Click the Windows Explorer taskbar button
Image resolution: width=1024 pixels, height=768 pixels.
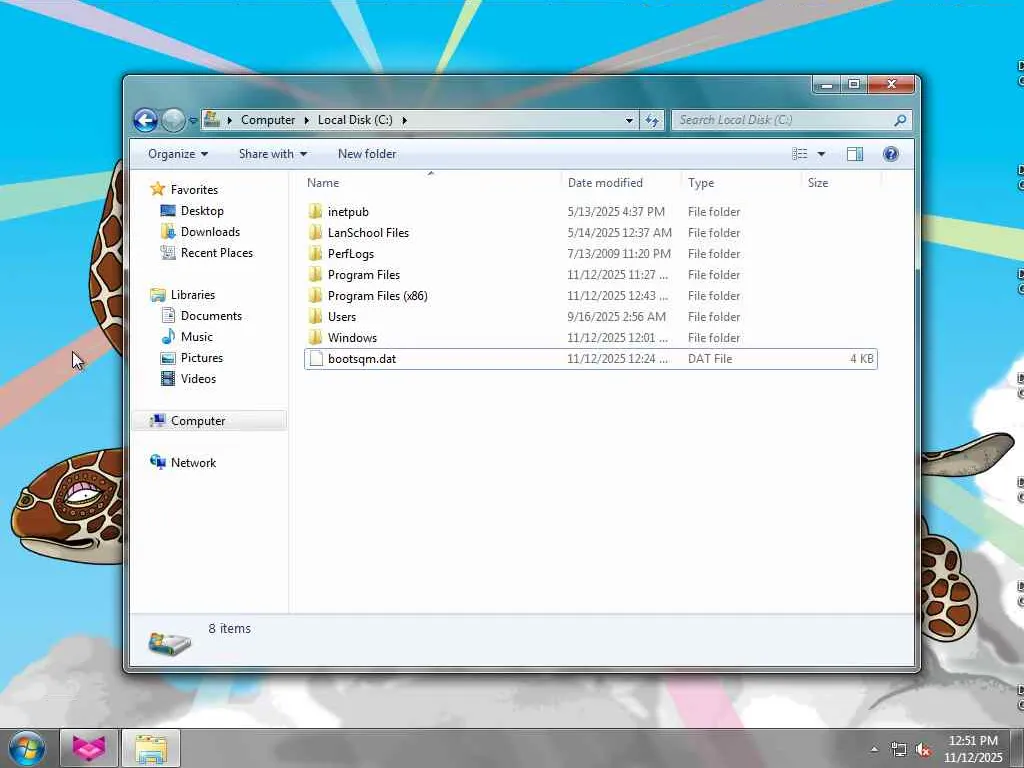[152, 748]
